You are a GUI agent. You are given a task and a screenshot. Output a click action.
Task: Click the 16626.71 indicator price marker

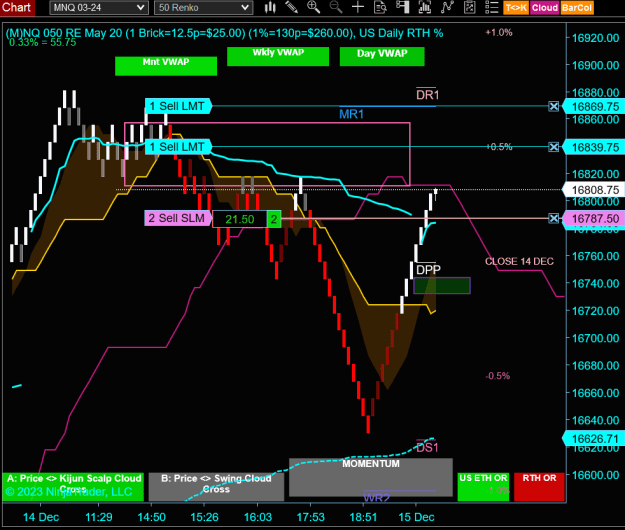[593, 439]
